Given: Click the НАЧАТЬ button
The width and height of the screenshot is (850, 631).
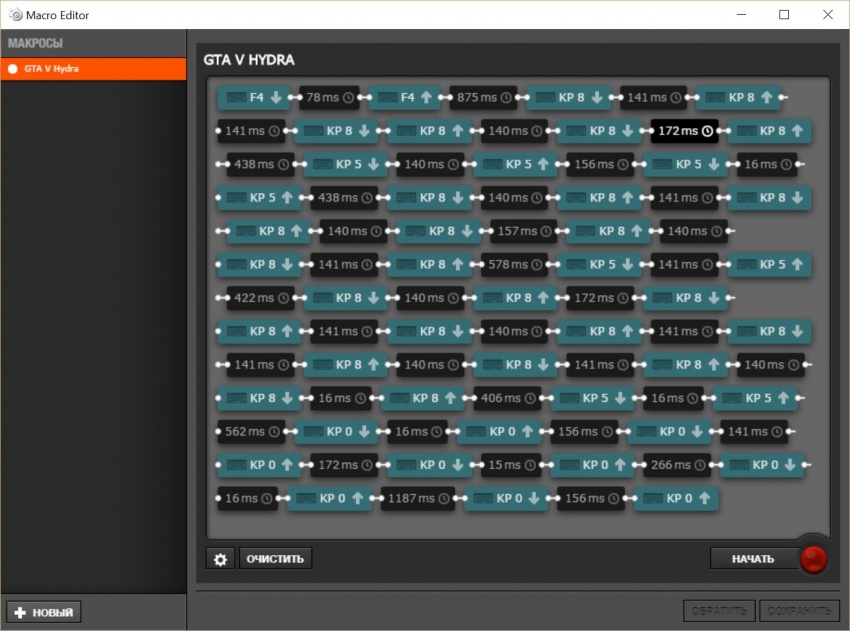Looking at the screenshot, I should (753, 559).
